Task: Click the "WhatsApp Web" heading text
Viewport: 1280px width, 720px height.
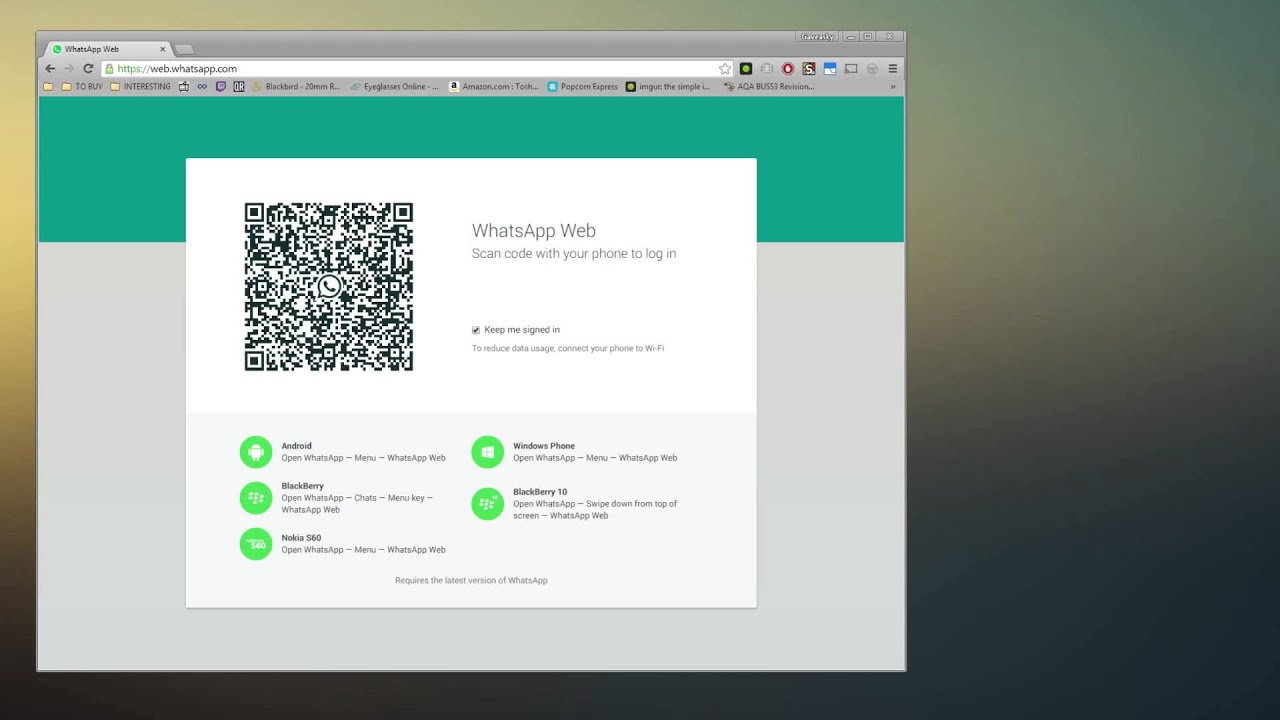Action: [x=534, y=231]
